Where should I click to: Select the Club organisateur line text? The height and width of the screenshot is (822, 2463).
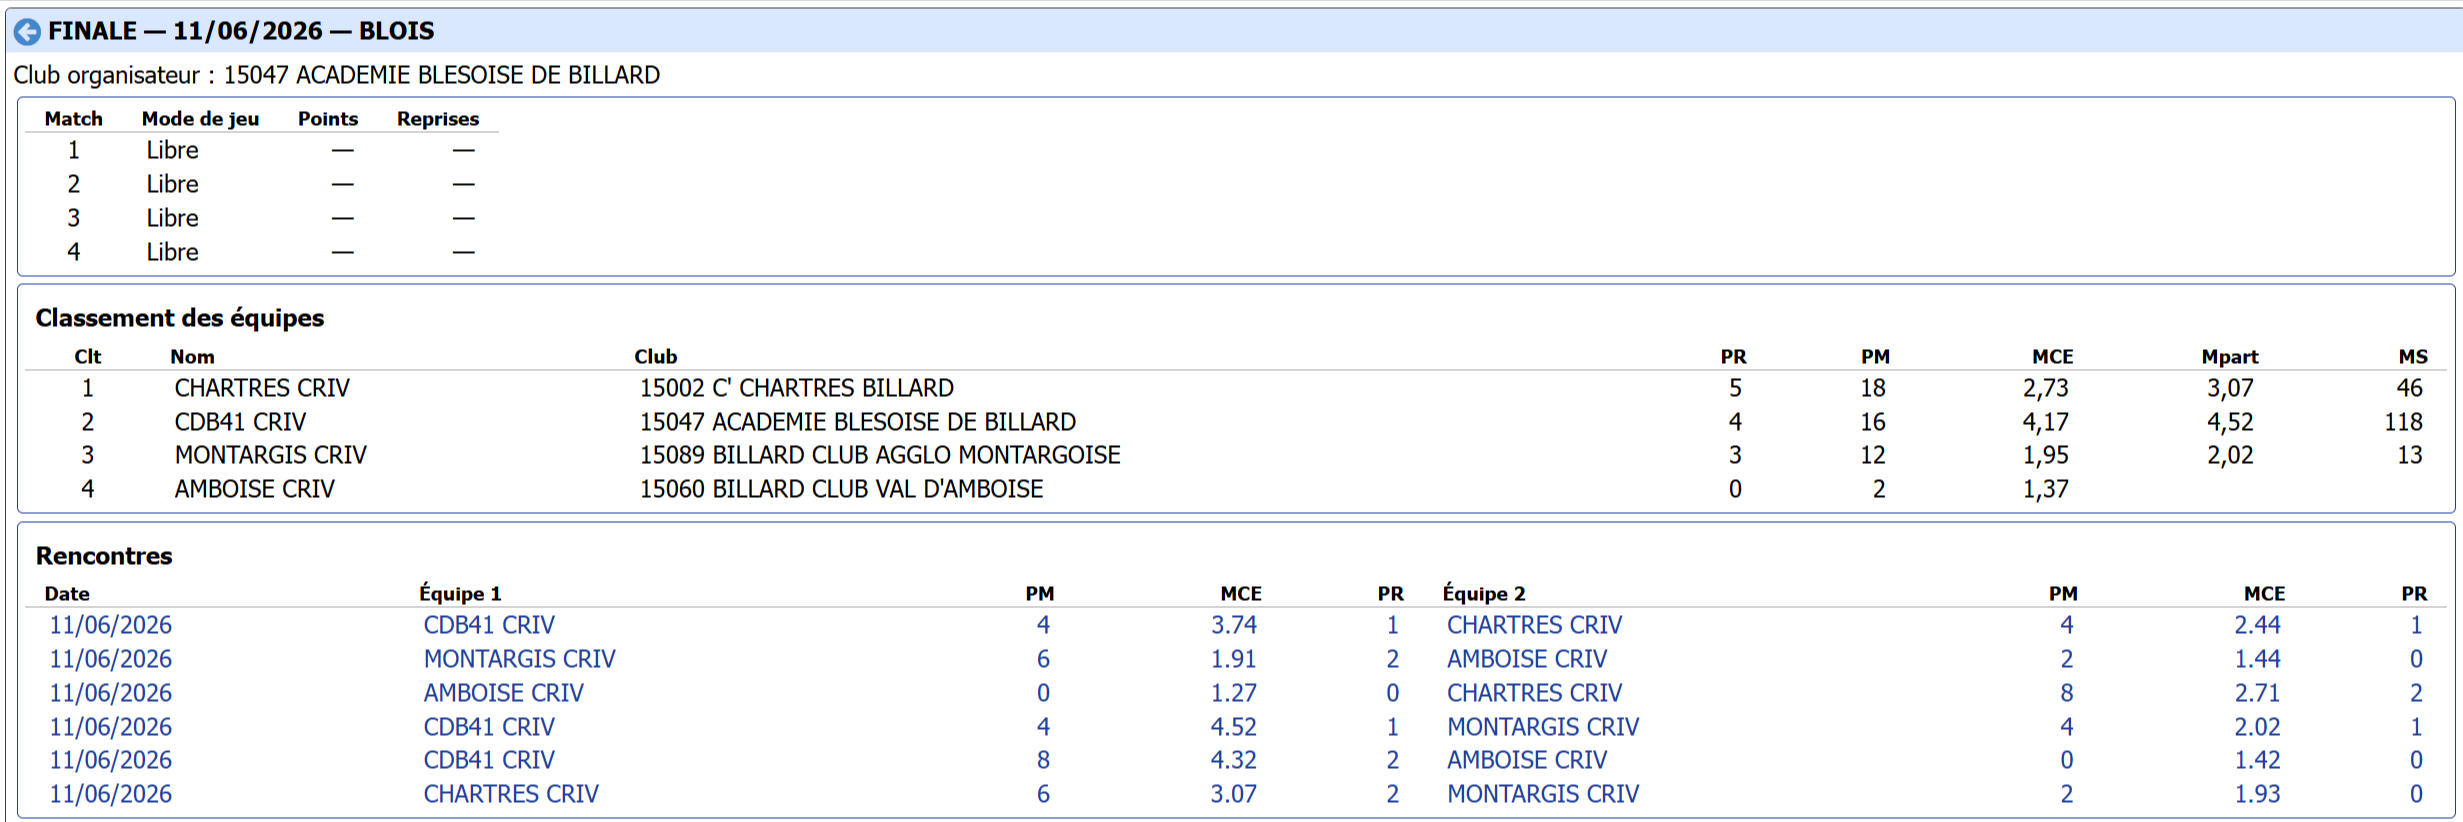coord(337,75)
